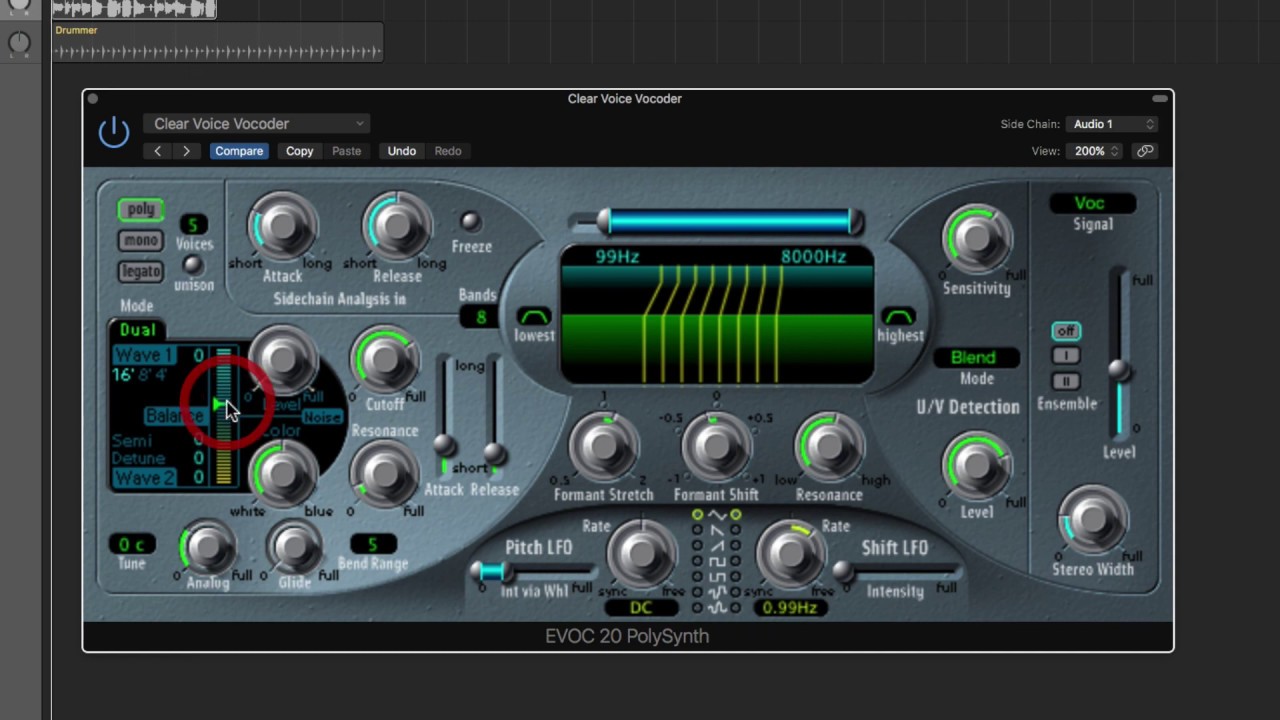The height and width of the screenshot is (720, 1280).
Task: Open the Clear Voice Vocoder preset dropdown
Action: coord(256,124)
